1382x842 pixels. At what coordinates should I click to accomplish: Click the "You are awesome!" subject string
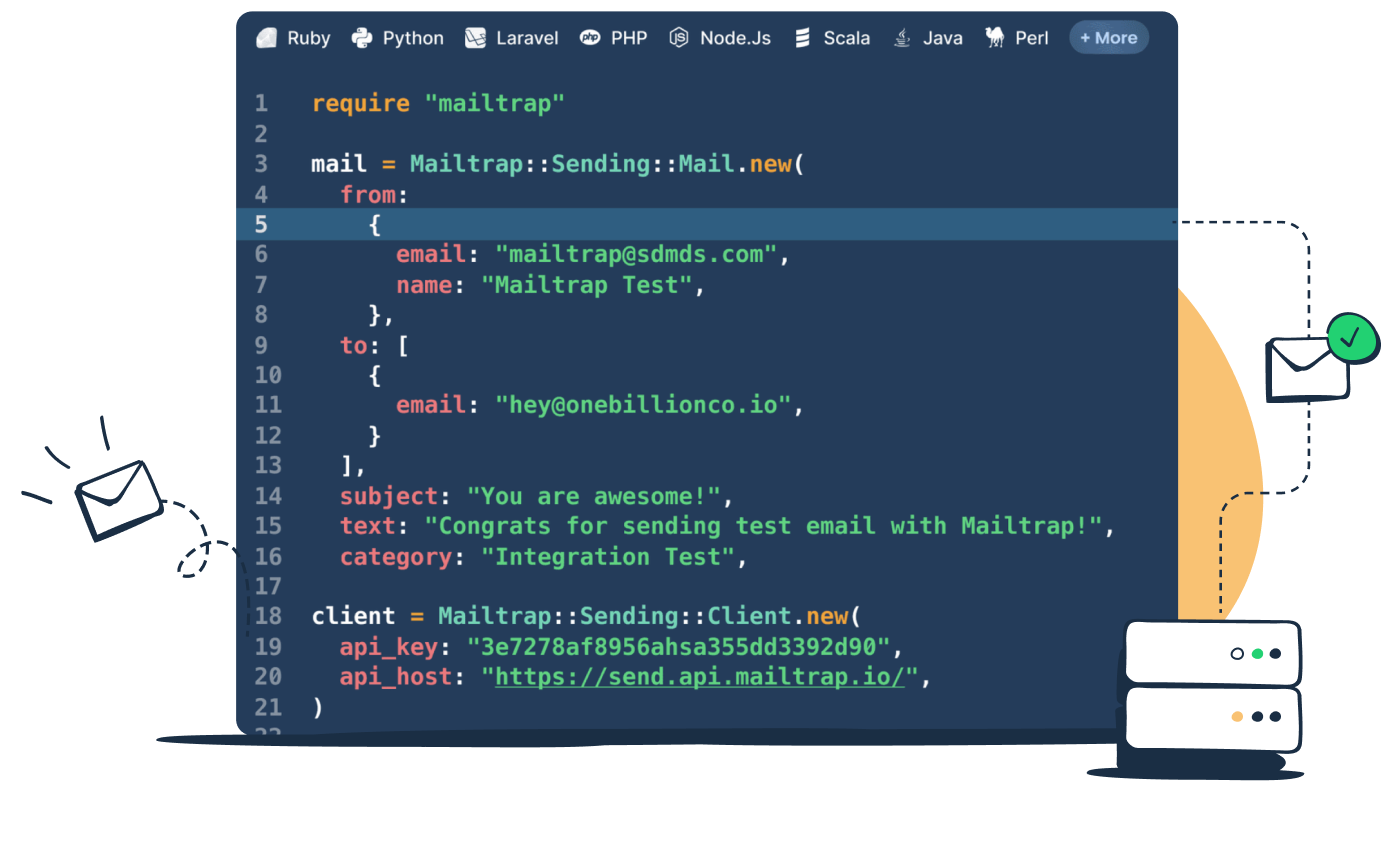coord(594,496)
